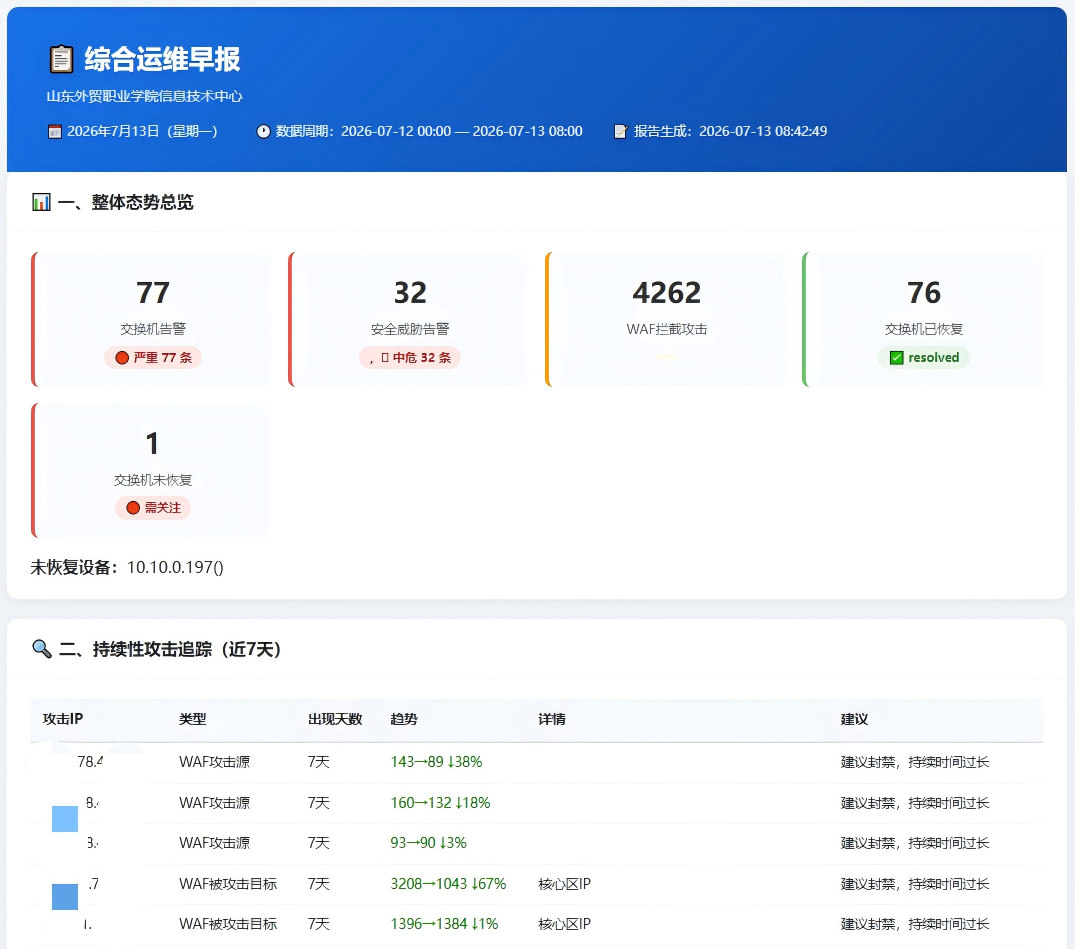This screenshot has height=949, width=1075.
Task: Click WAF被攻击目标 in the 1396→1384 row
Action: [x=228, y=924]
